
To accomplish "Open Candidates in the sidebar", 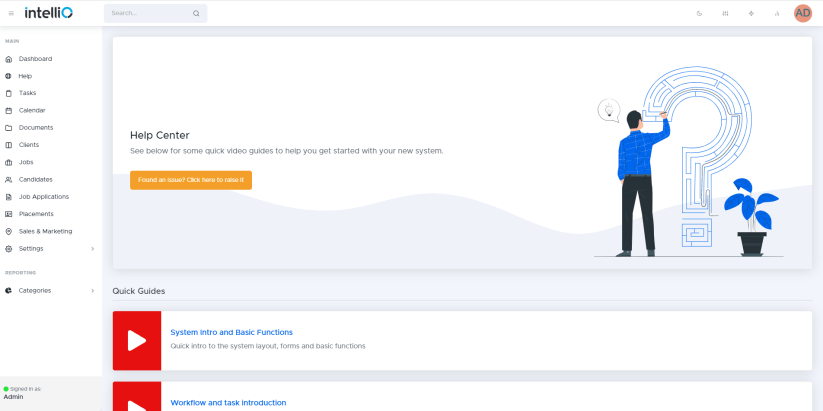I will click(x=35, y=179).
